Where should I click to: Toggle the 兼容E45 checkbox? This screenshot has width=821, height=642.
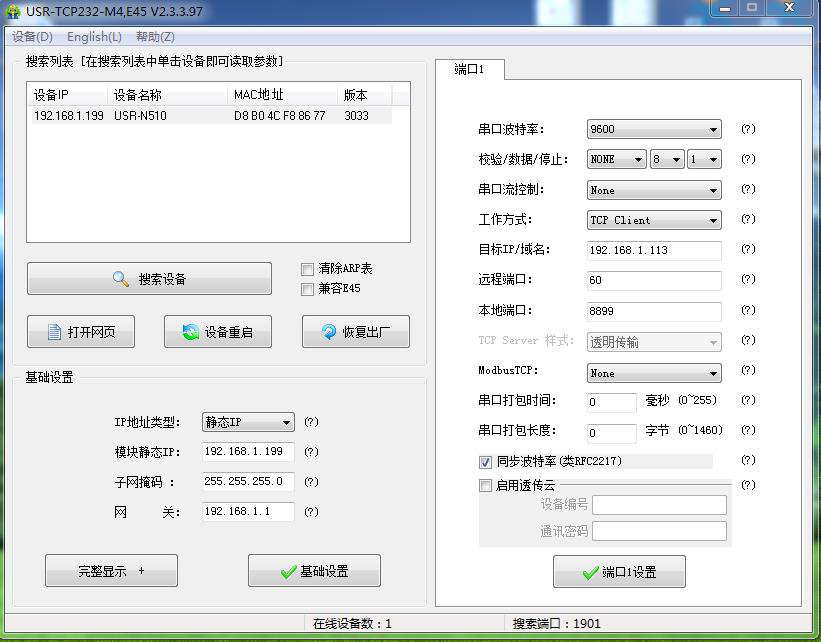(x=308, y=290)
